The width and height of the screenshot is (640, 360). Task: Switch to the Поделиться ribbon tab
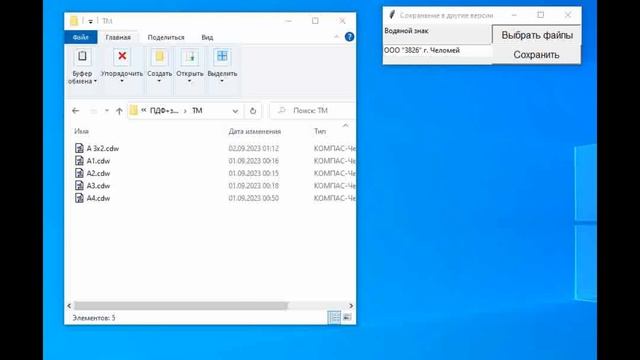click(166, 37)
